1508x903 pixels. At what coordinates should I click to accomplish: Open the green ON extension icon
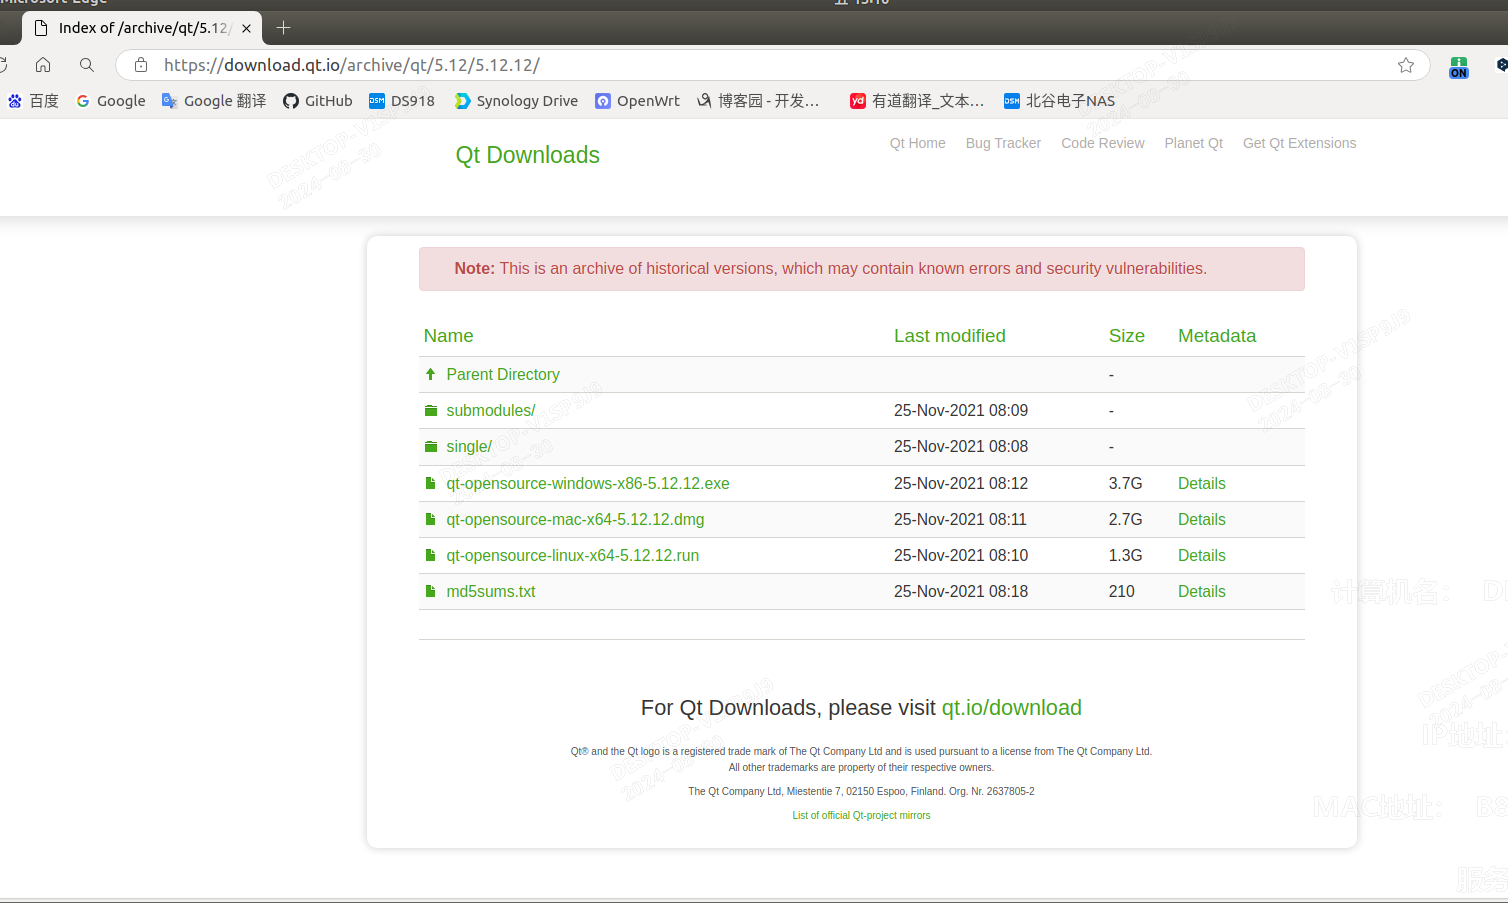tap(1459, 67)
